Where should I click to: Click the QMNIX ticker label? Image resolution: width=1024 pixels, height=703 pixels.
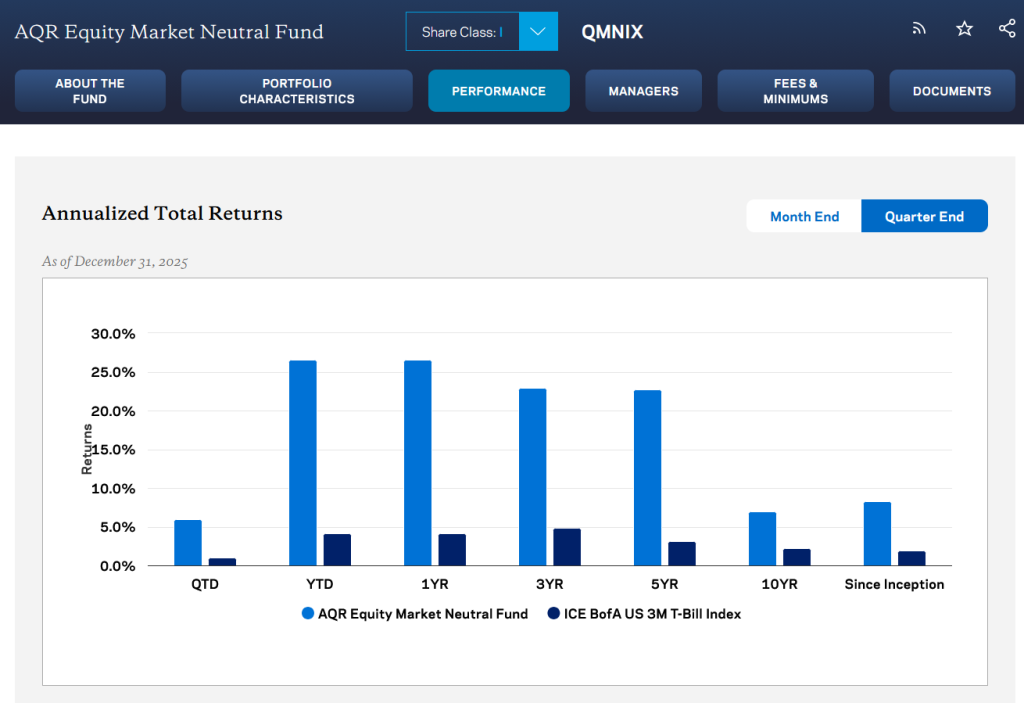pos(611,31)
